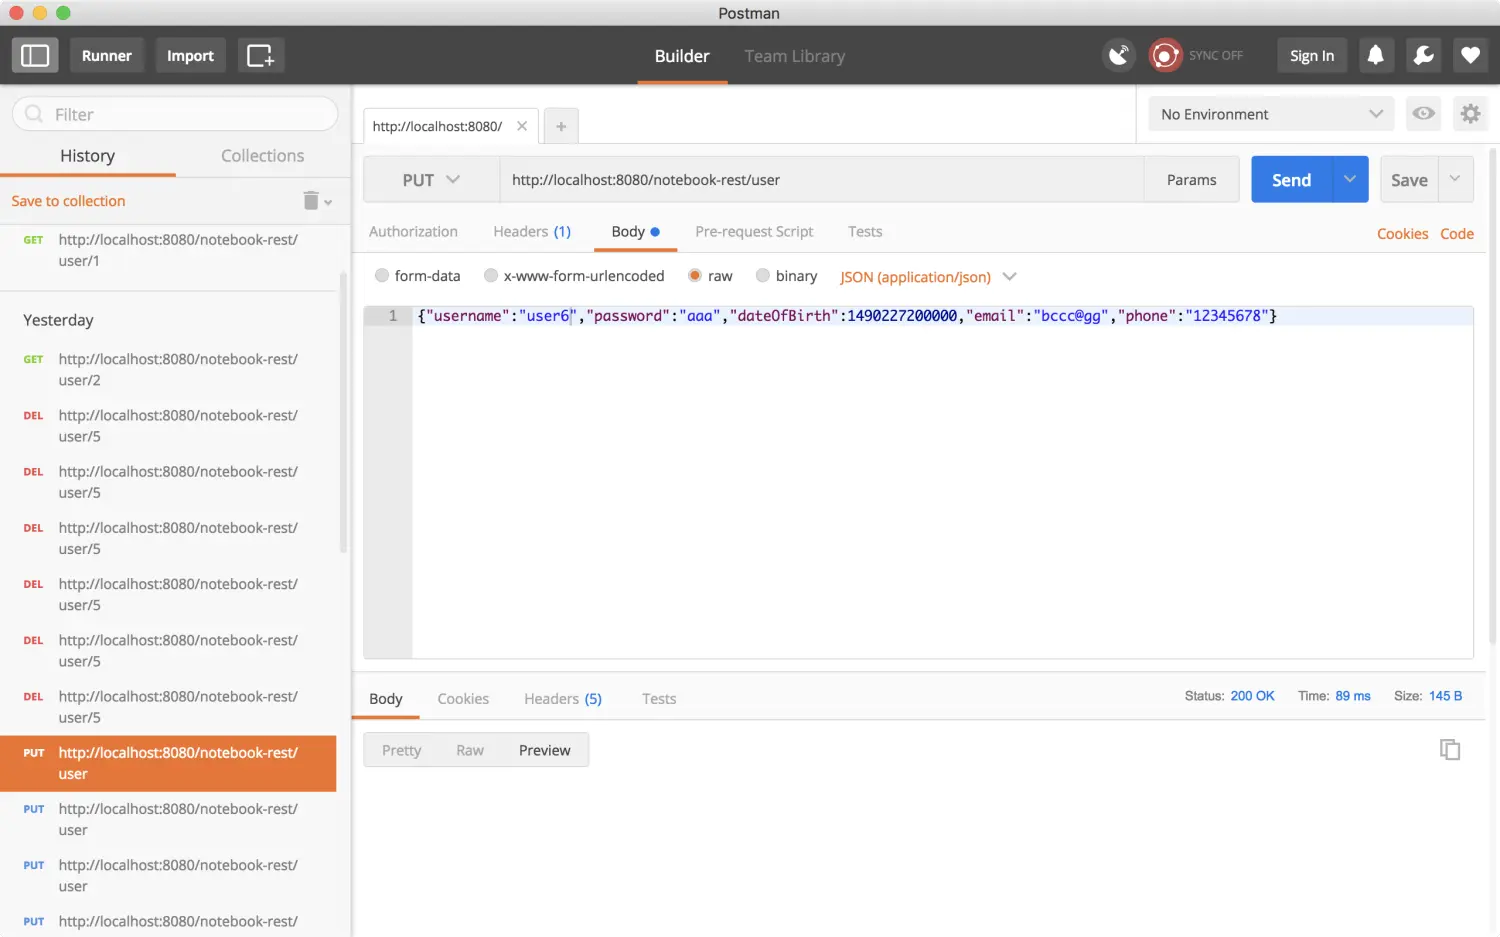Image resolution: width=1500 pixels, height=937 pixels.
Task: Open the Params editor
Action: (1191, 179)
